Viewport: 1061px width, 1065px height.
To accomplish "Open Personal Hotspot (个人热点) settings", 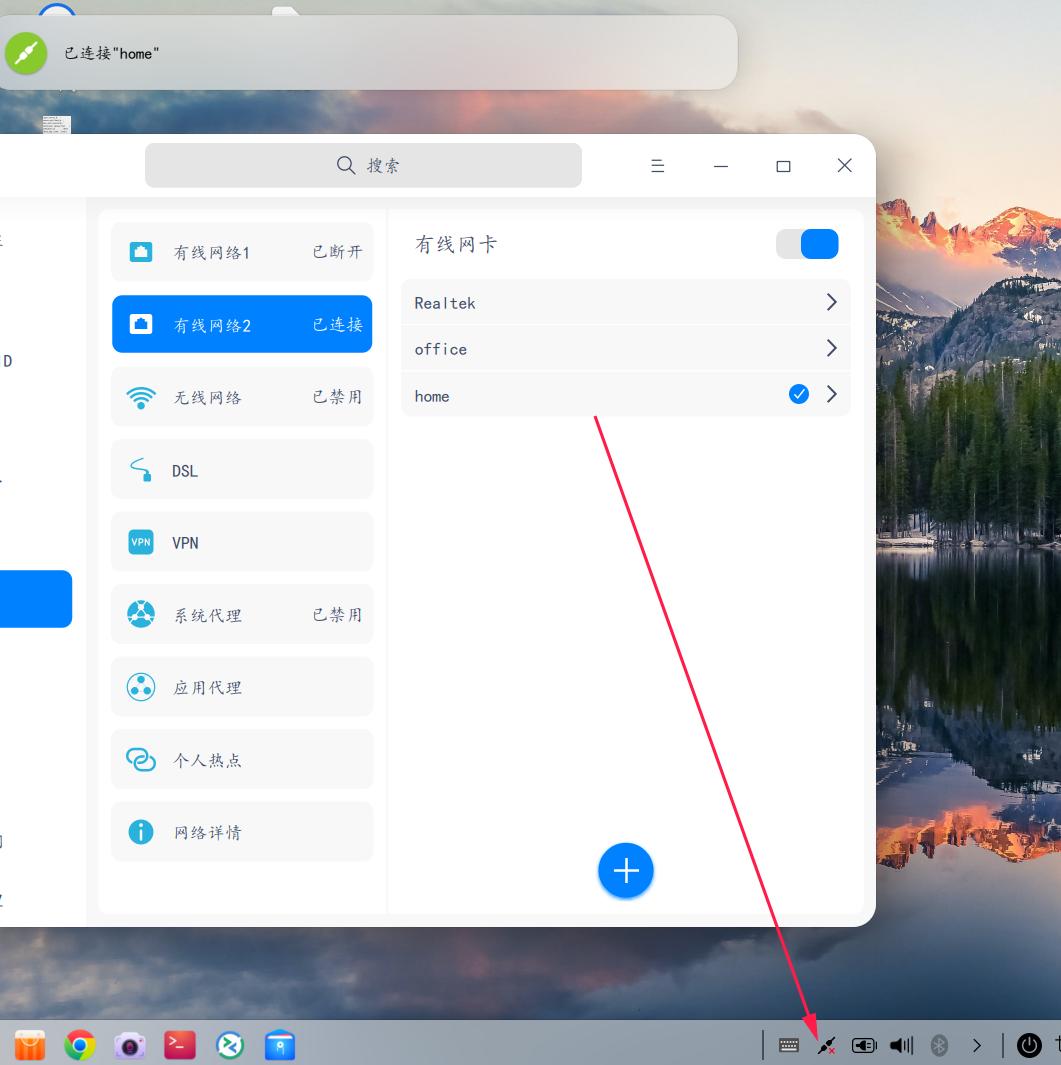I will 242,758.
